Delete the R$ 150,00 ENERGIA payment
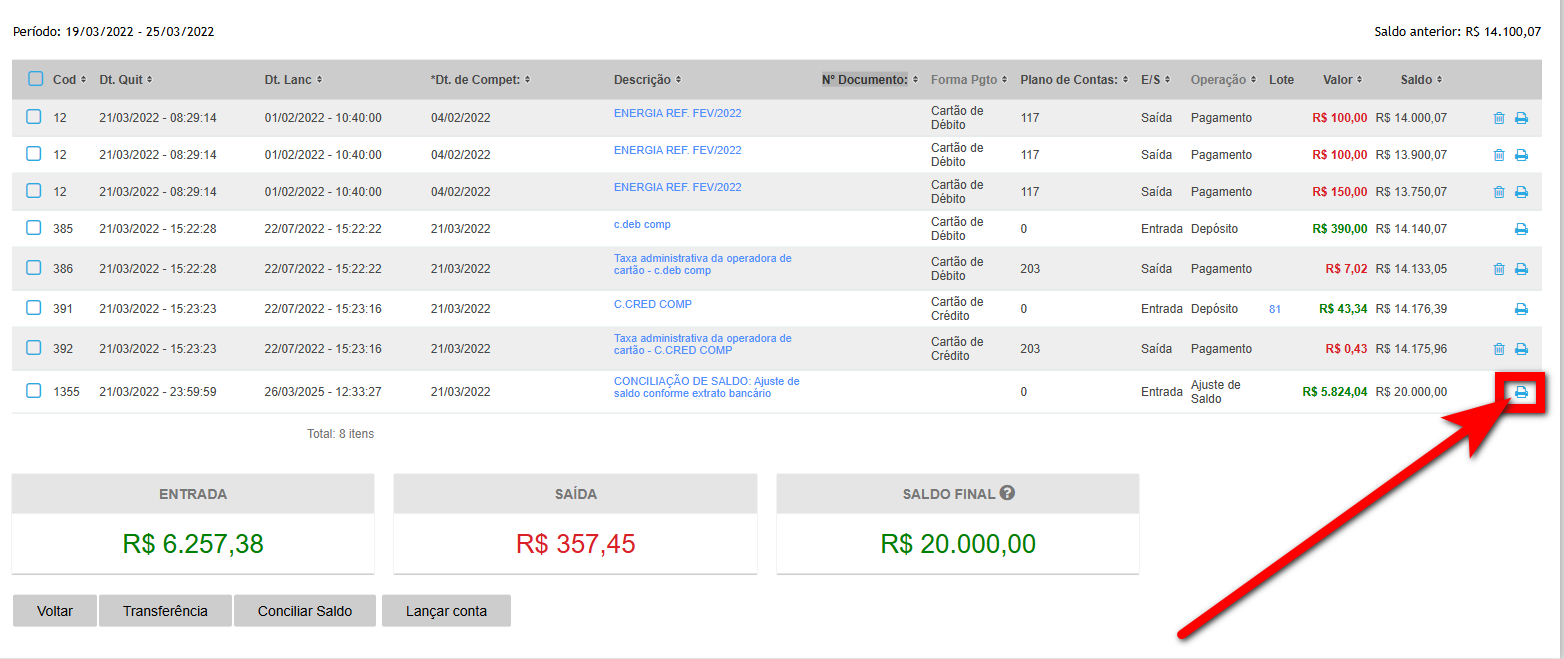1564x659 pixels. (1498, 192)
